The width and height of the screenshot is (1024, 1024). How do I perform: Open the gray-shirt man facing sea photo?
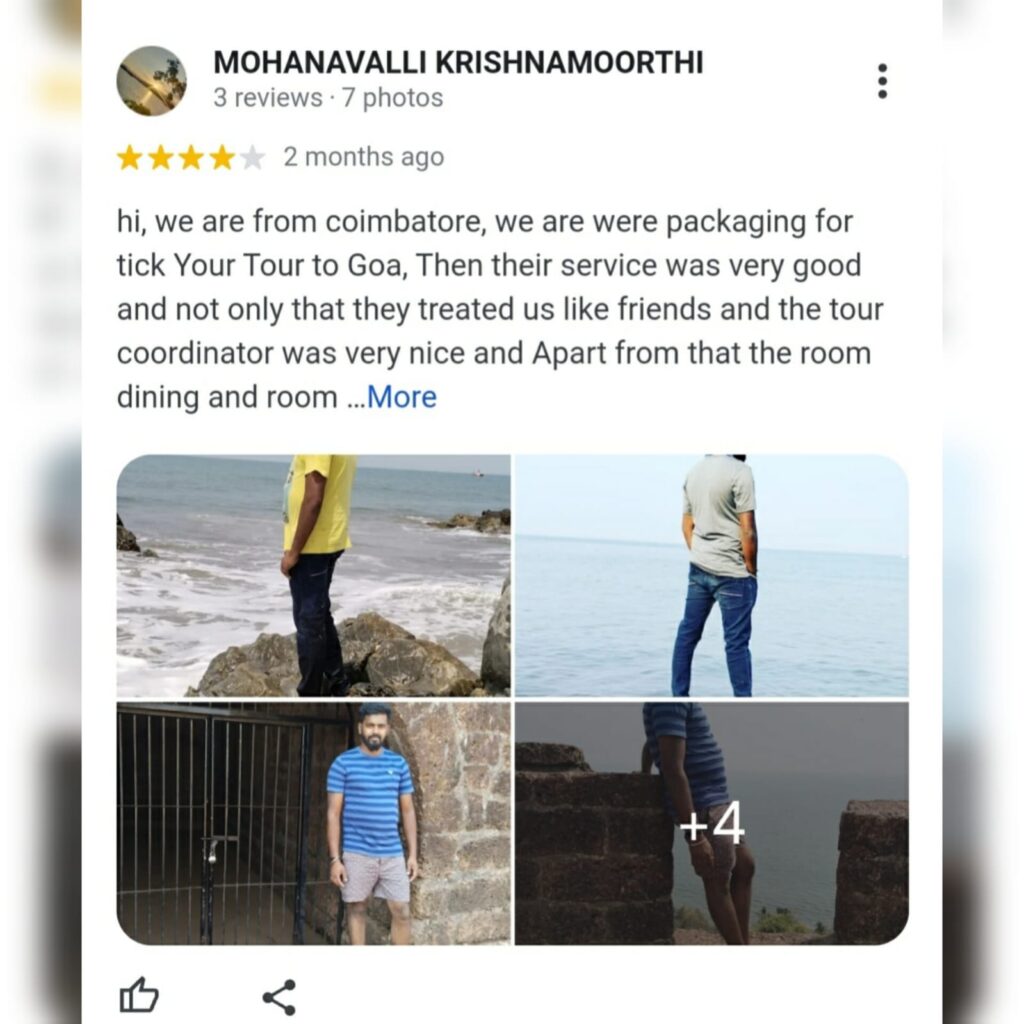pyautogui.click(x=712, y=575)
